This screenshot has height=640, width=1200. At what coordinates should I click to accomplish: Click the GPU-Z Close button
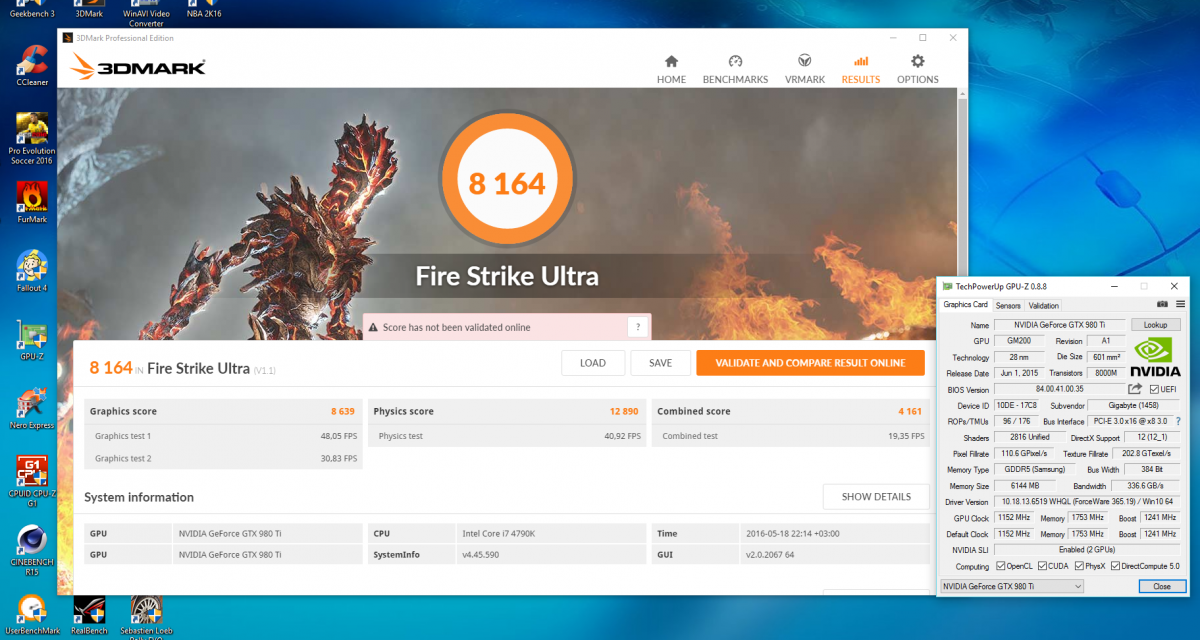(1161, 586)
